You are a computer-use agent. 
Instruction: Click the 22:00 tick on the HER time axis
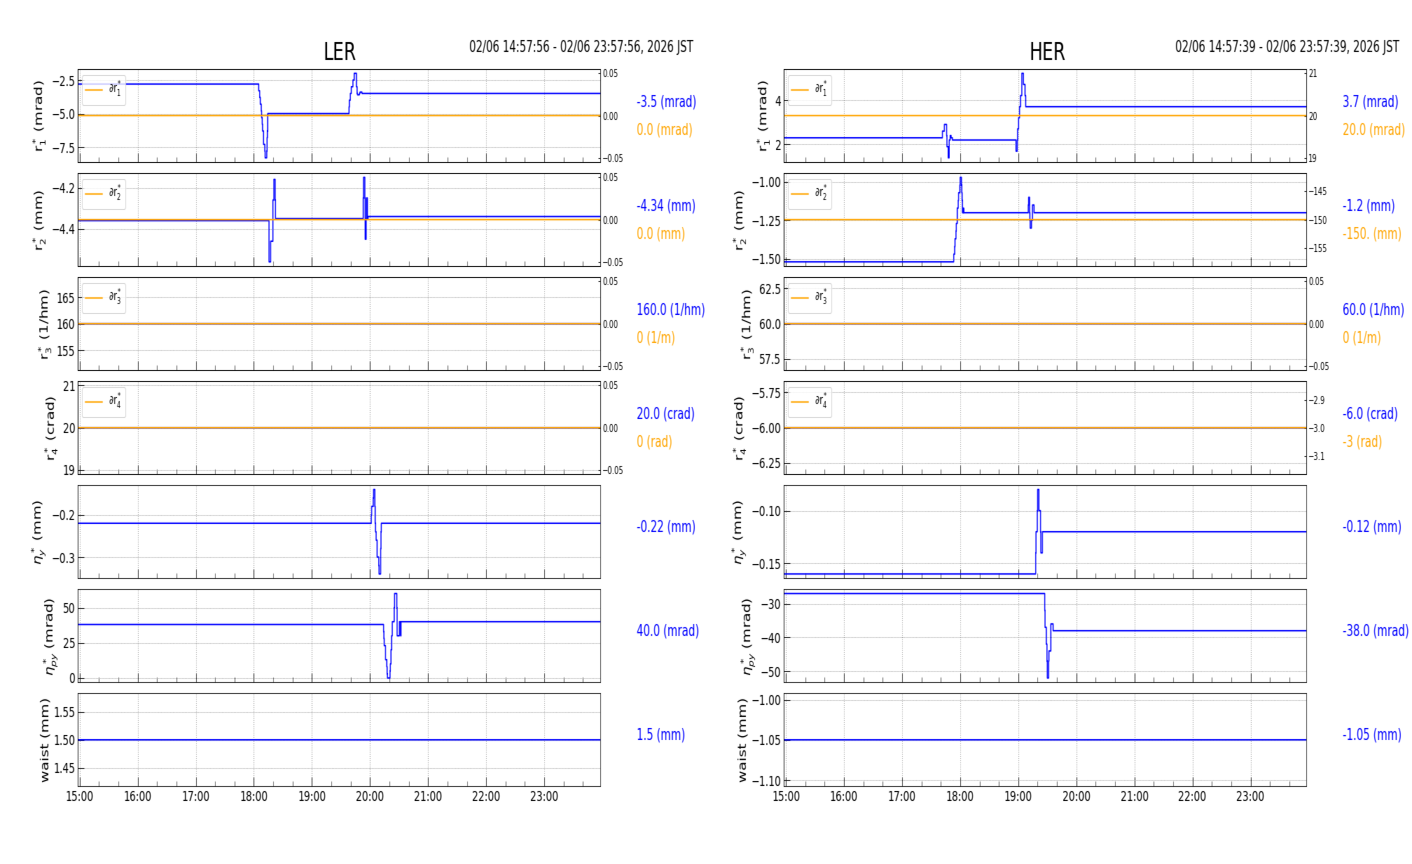click(x=1192, y=797)
